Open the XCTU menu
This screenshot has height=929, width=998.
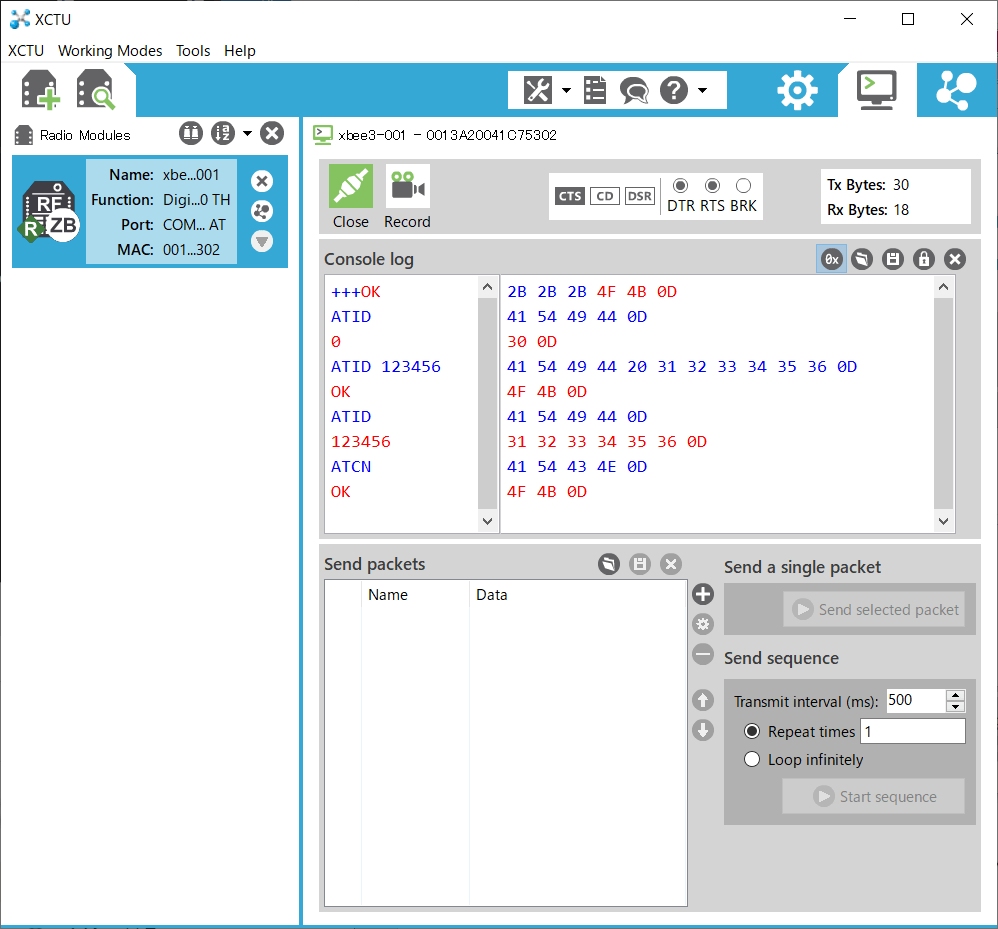[x=26, y=50]
